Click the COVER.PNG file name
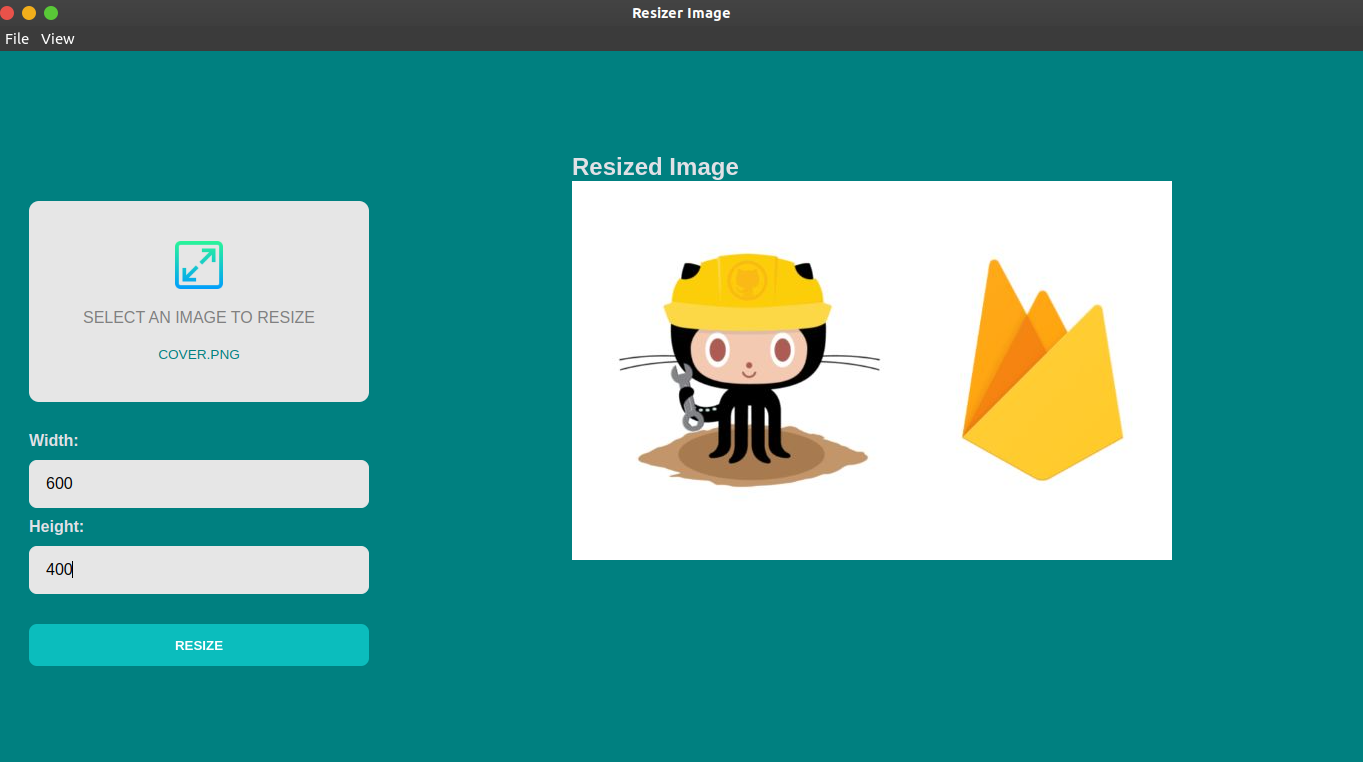Screen dimensions: 1363x762 (199, 354)
